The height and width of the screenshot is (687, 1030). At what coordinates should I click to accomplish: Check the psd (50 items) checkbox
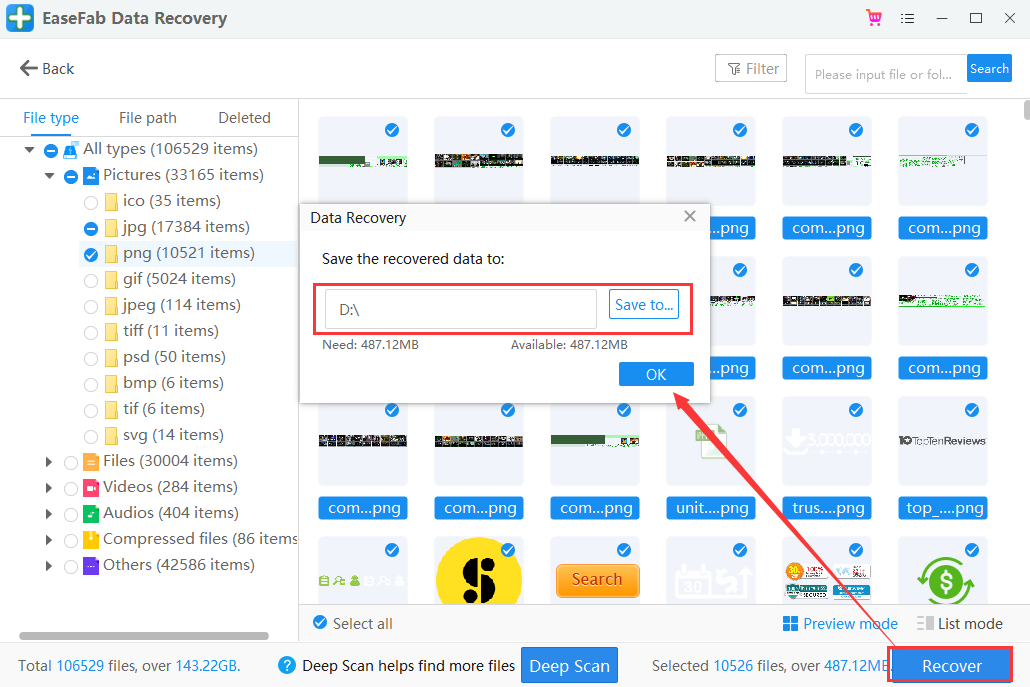(x=91, y=358)
